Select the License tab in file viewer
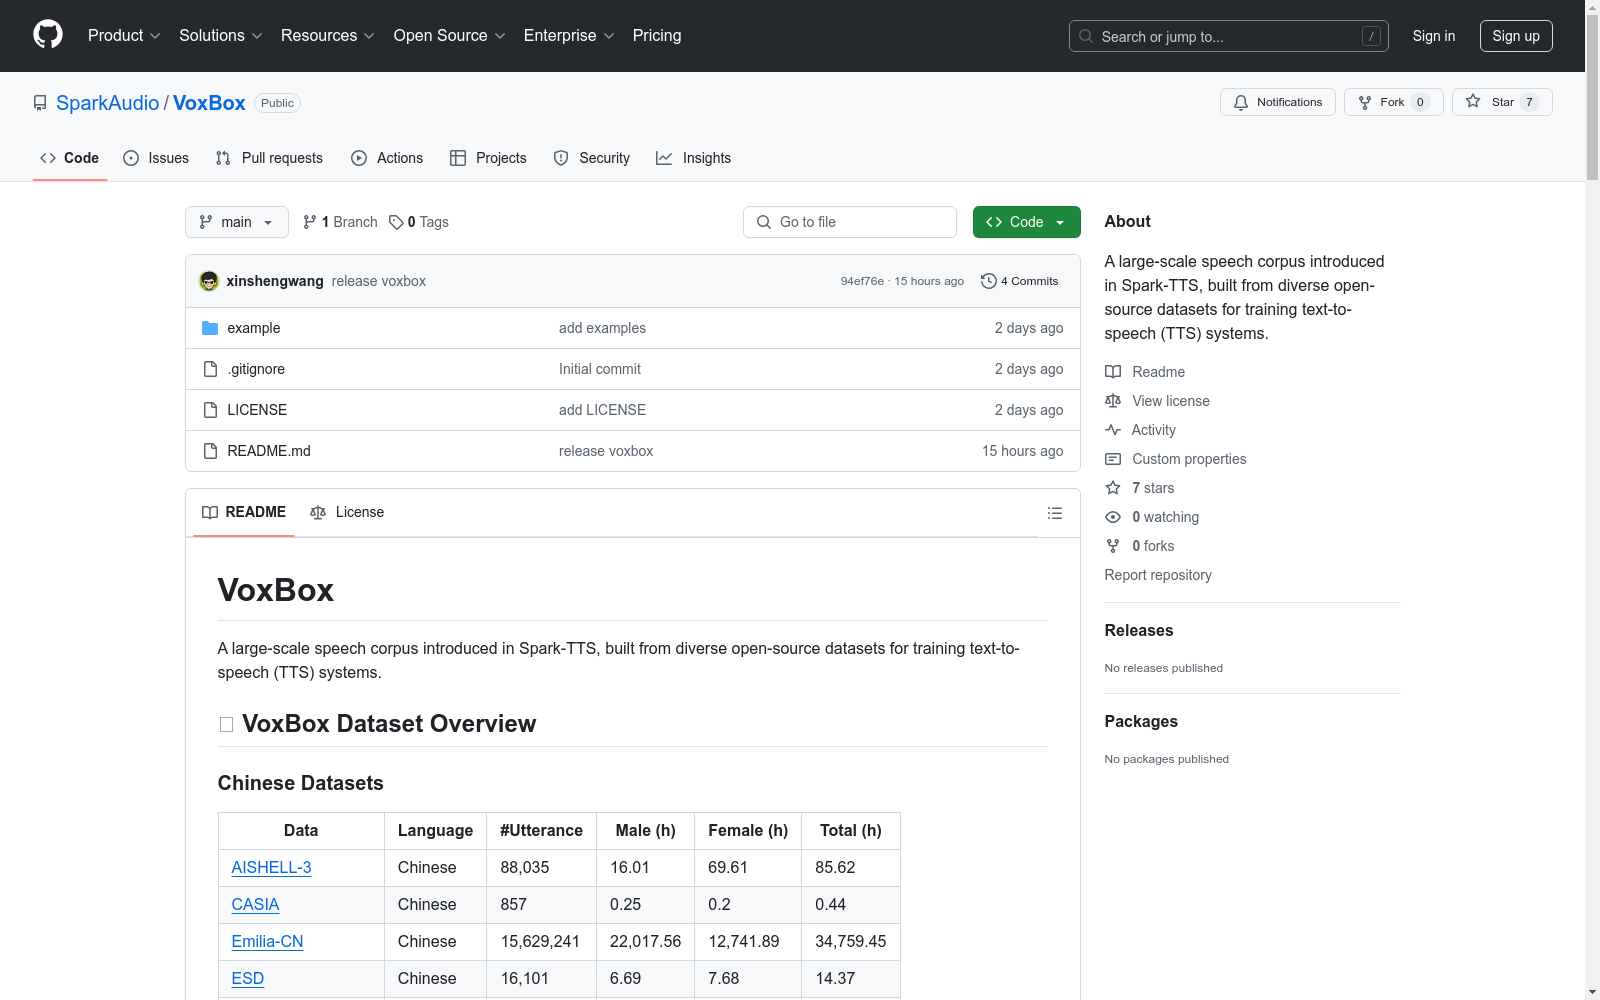 click(347, 512)
